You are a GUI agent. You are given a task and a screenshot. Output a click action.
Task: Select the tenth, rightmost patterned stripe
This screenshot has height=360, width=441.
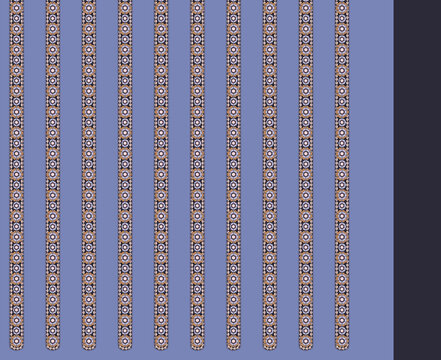point(342,175)
